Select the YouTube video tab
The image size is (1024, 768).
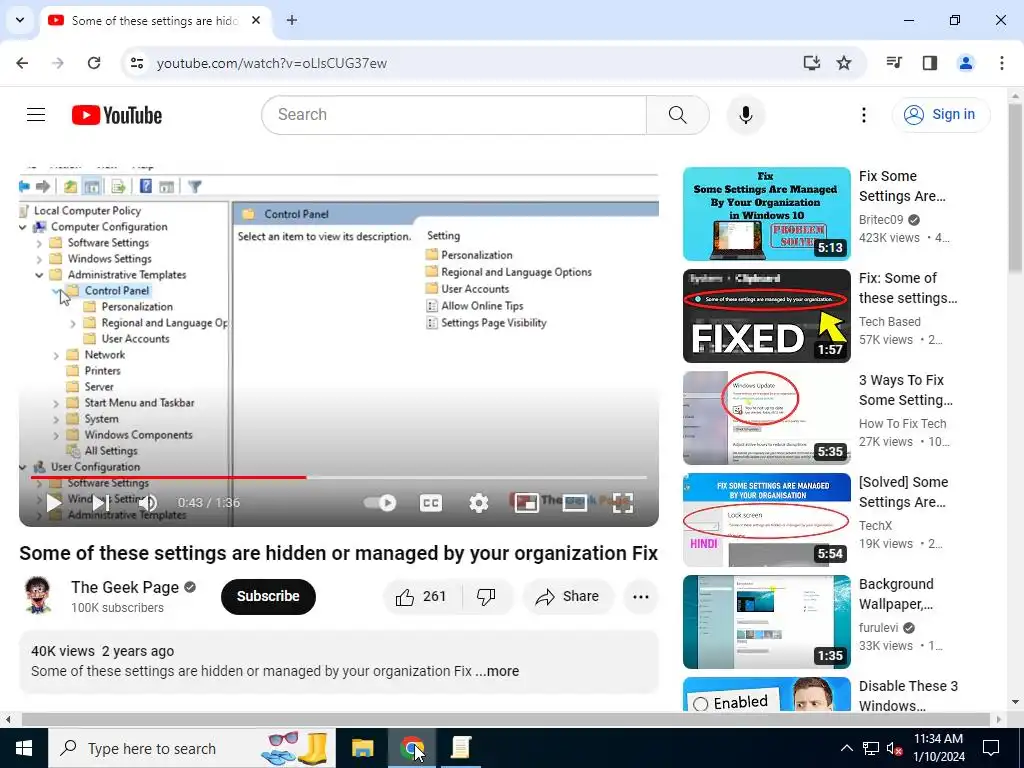[155, 21]
